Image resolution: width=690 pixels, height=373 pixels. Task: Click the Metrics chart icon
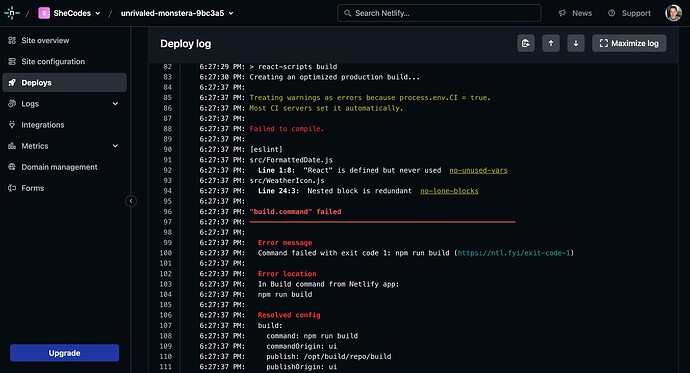(x=12, y=146)
